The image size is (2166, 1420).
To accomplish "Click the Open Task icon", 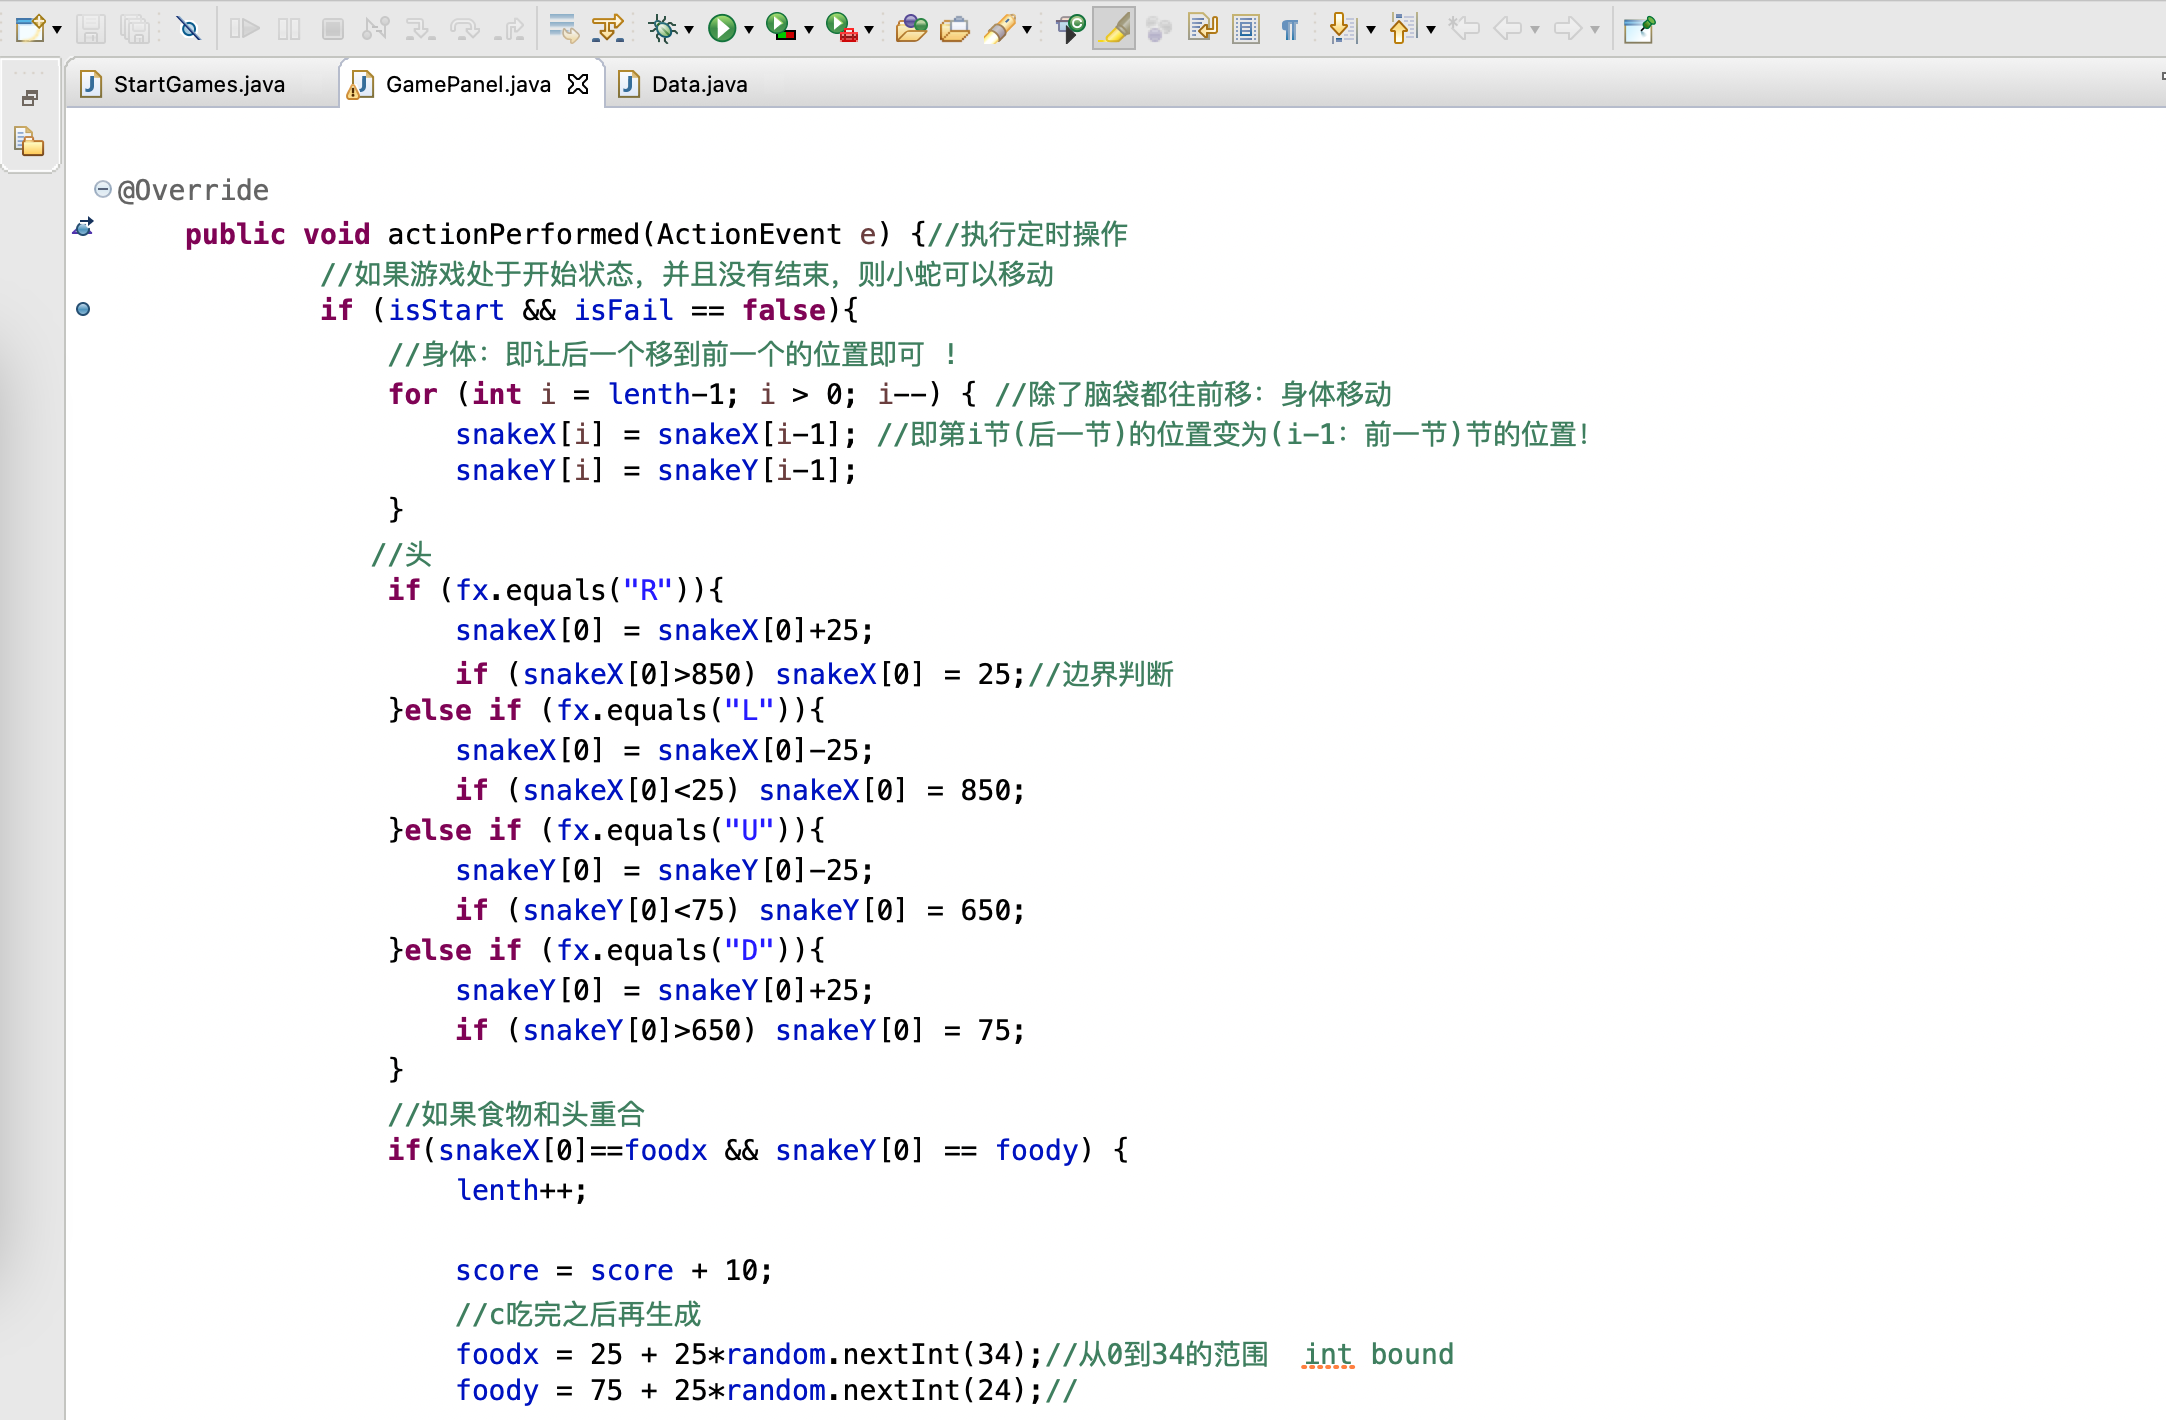I will pos(955,29).
